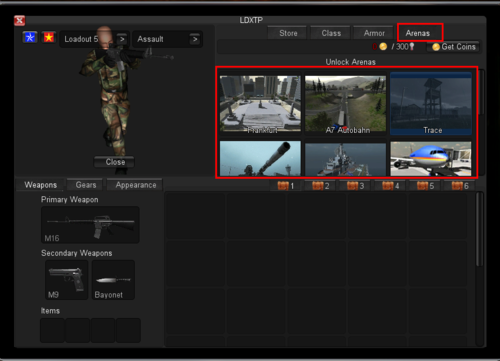Open inventory chest page 2
Screen dimensions: 500x361
click(x=321, y=186)
